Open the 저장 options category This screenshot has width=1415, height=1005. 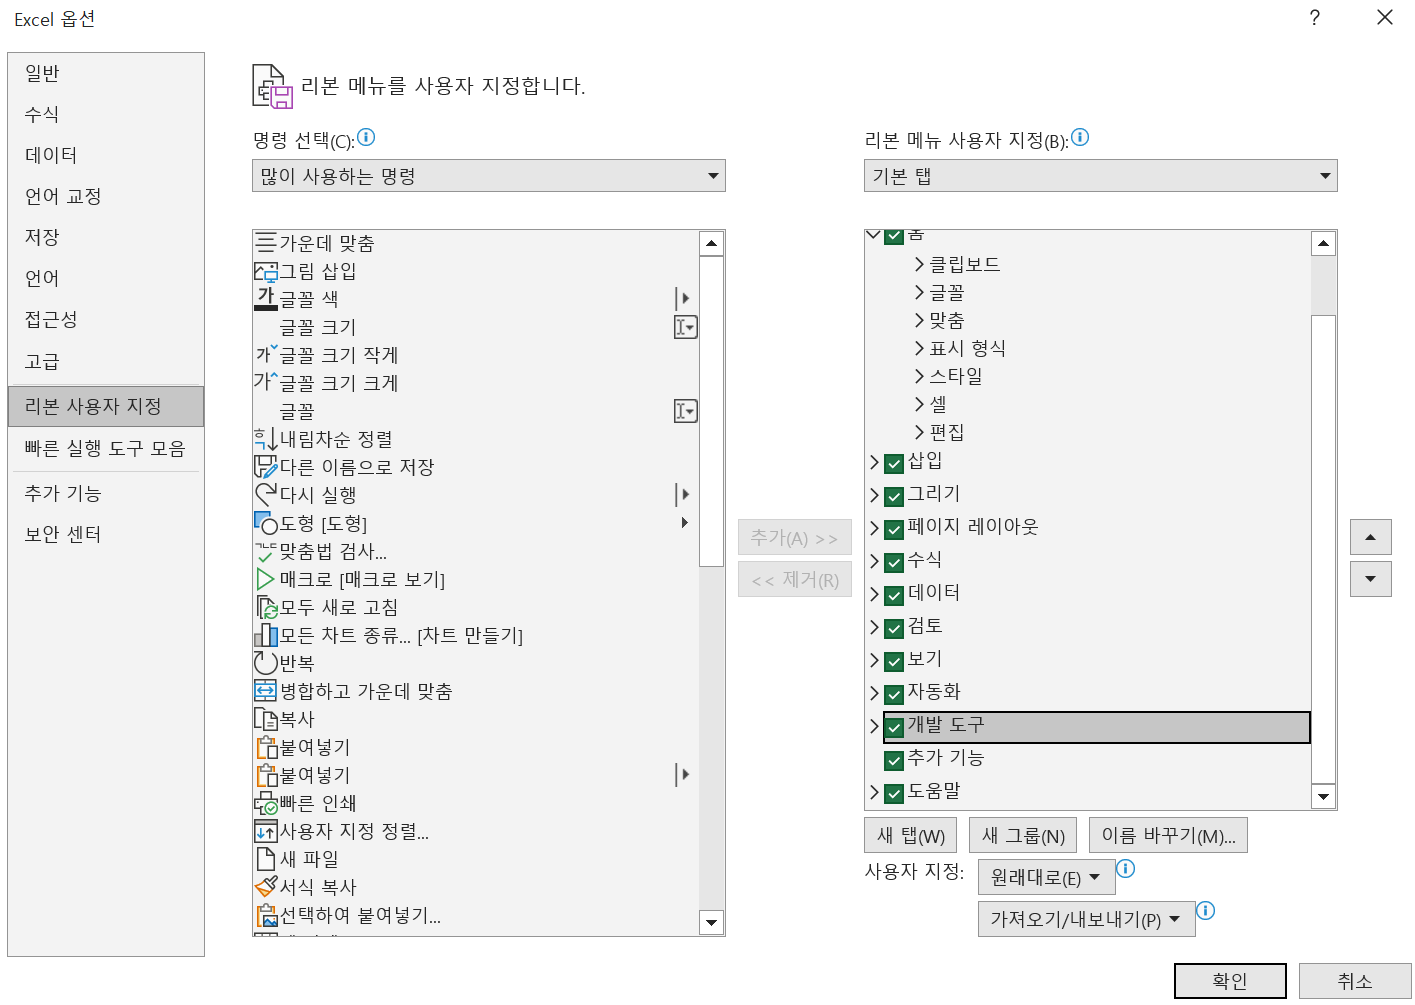106,237
